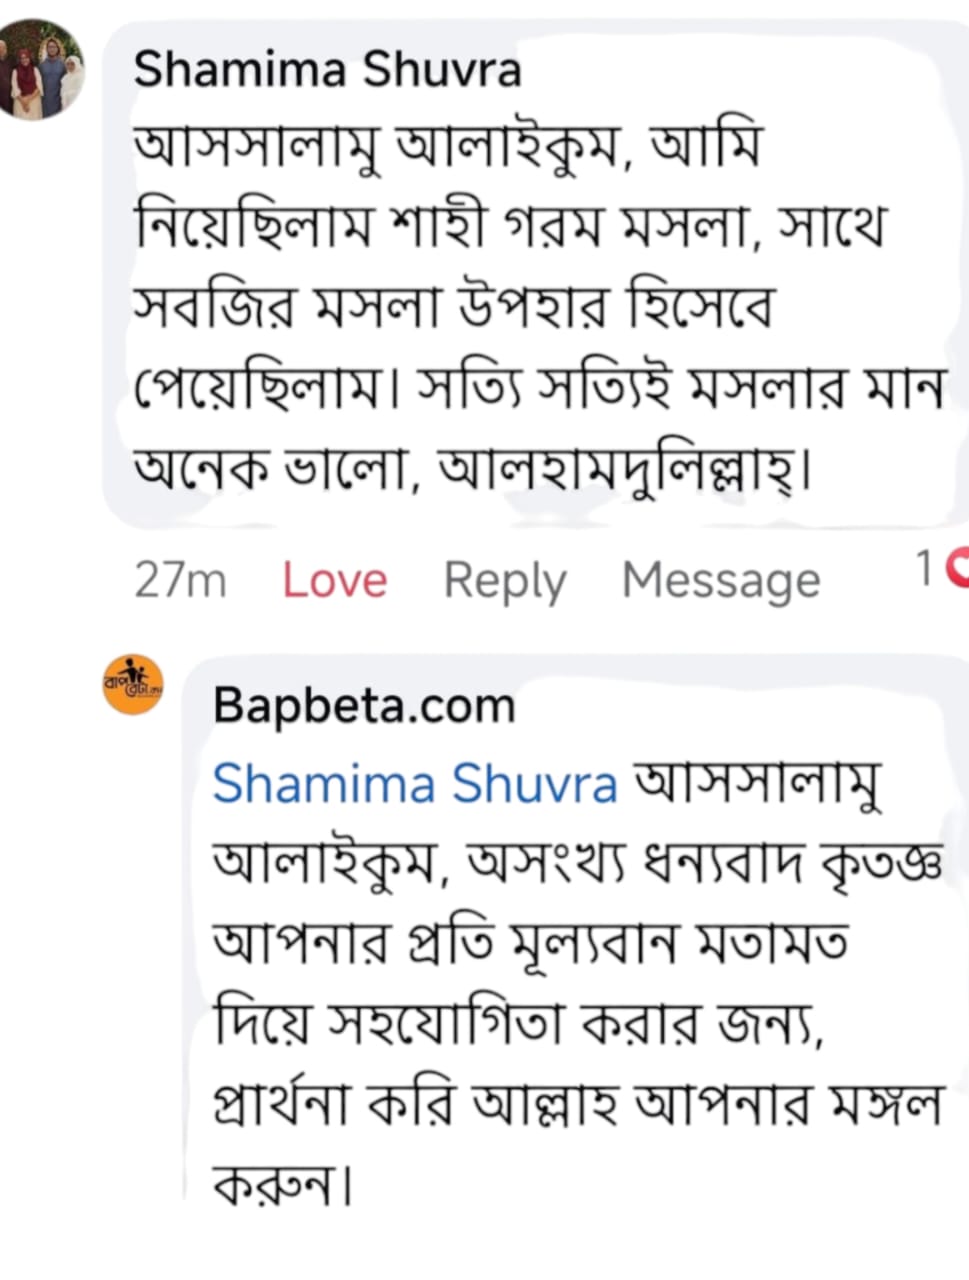Click the blue Shamima Shuvra mention
Screen dimensions: 969x1280
pyautogui.click(x=415, y=783)
